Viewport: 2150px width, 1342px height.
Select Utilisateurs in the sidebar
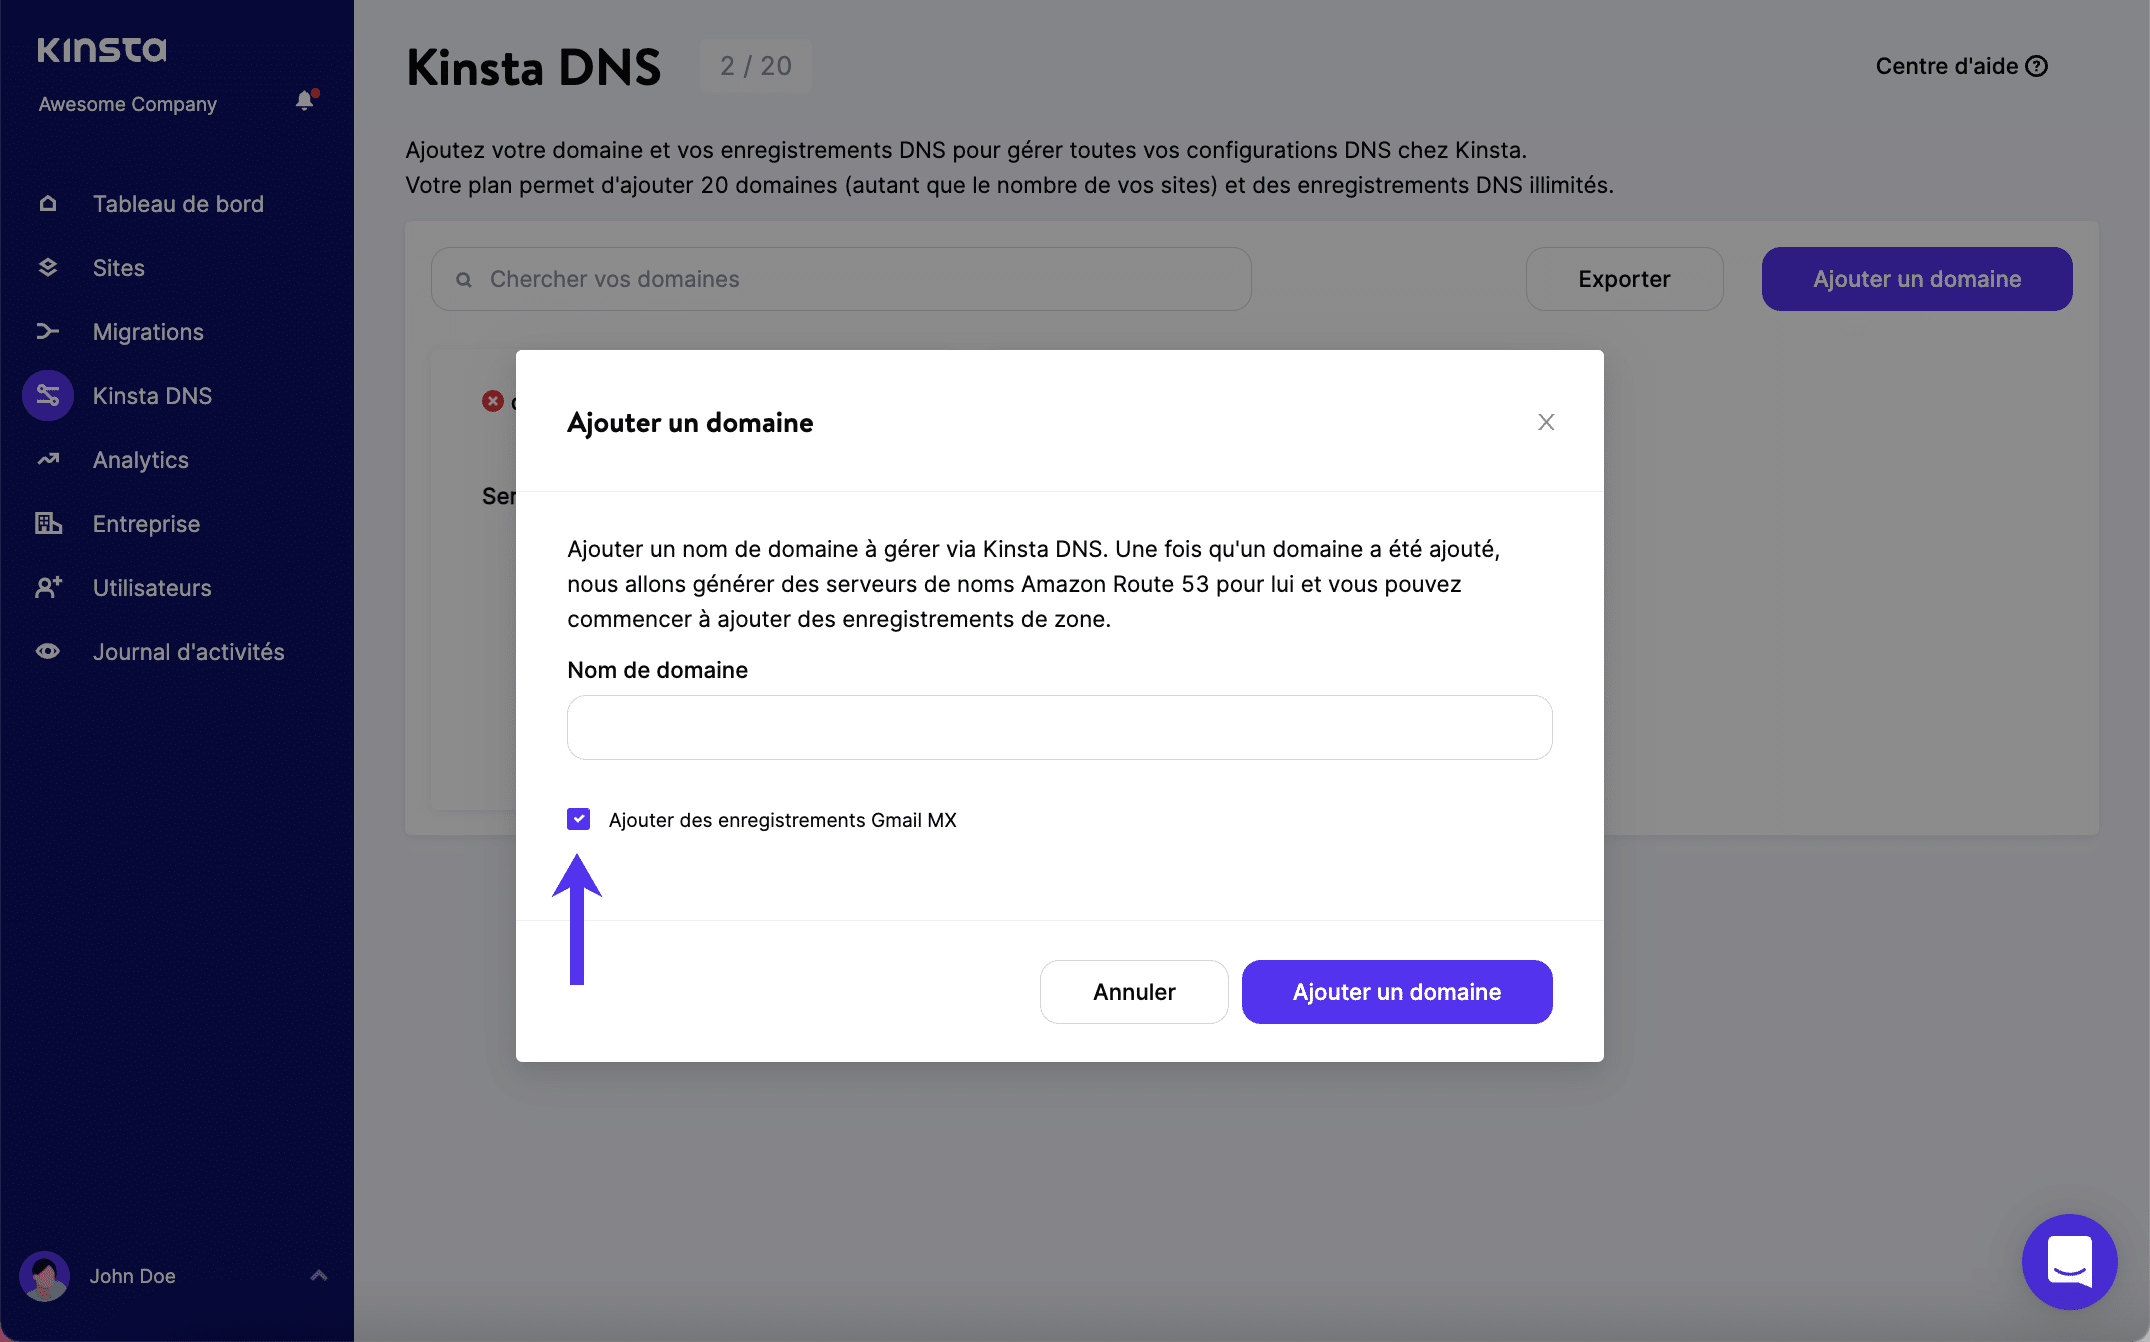(152, 588)
